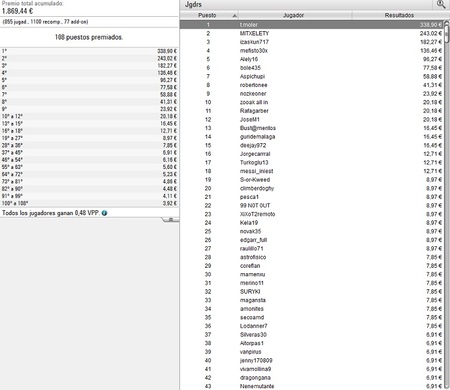This screenshot has width=450, height=390.
Task: Select player S-or-Kweed
Action: 255,180
